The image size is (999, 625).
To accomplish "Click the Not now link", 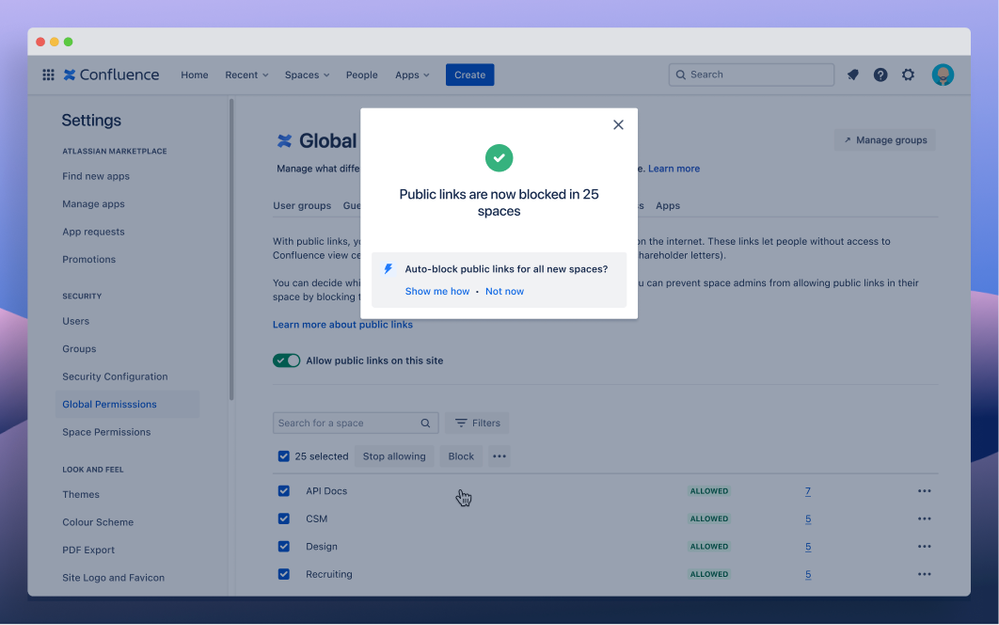I will coord(505,291).
